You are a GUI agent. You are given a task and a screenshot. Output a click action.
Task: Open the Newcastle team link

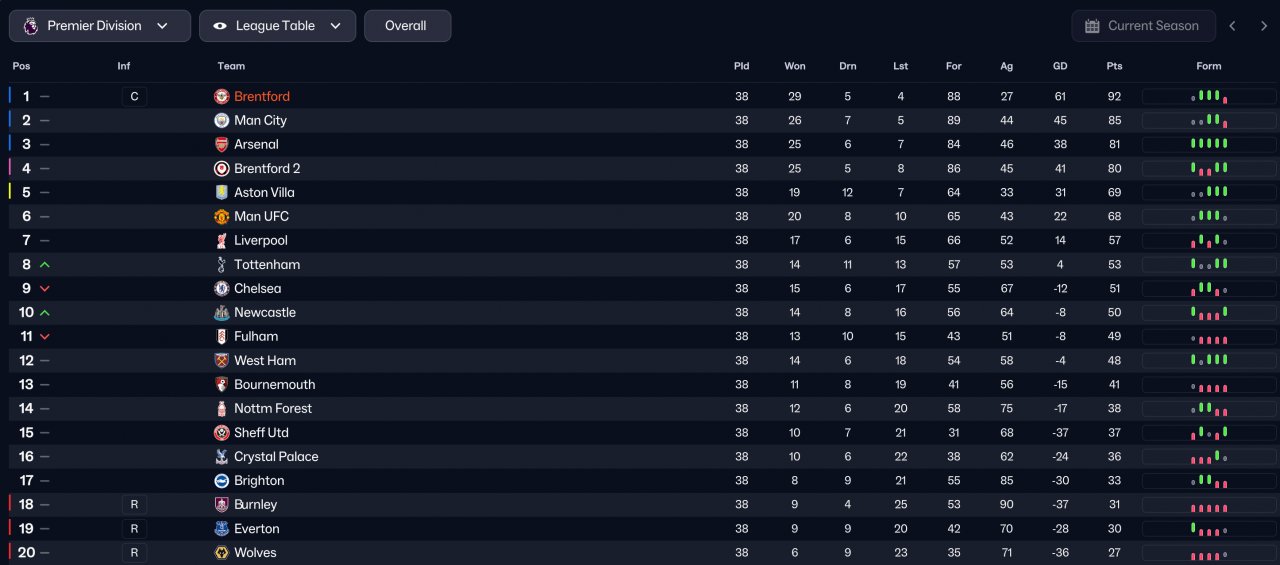pyautogui.click(x=265, y=313)
